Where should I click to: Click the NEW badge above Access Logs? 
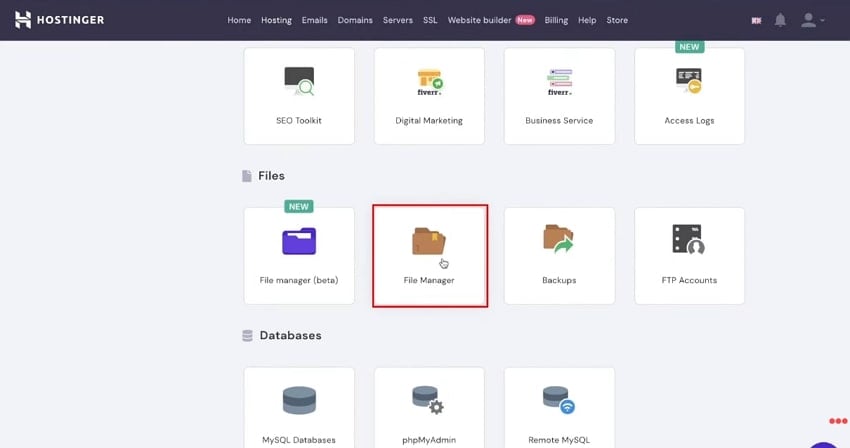[x=689, y=47]
